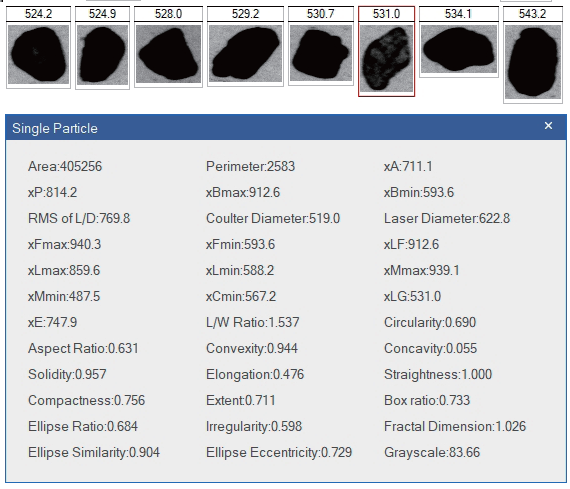Click the xBmax:912.6 value
The width and height of the screenshot is (570, 489).
(243, 192)
